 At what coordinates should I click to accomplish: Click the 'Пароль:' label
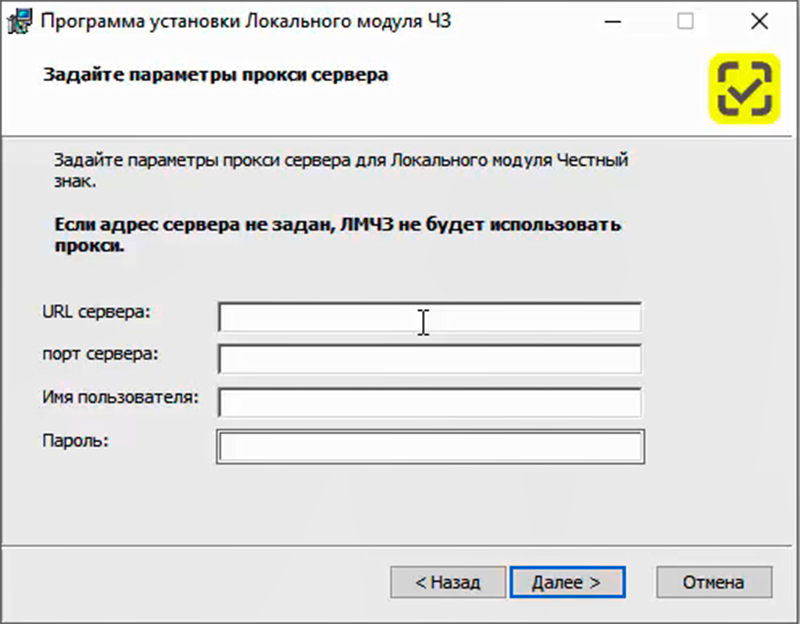[74, 439]
